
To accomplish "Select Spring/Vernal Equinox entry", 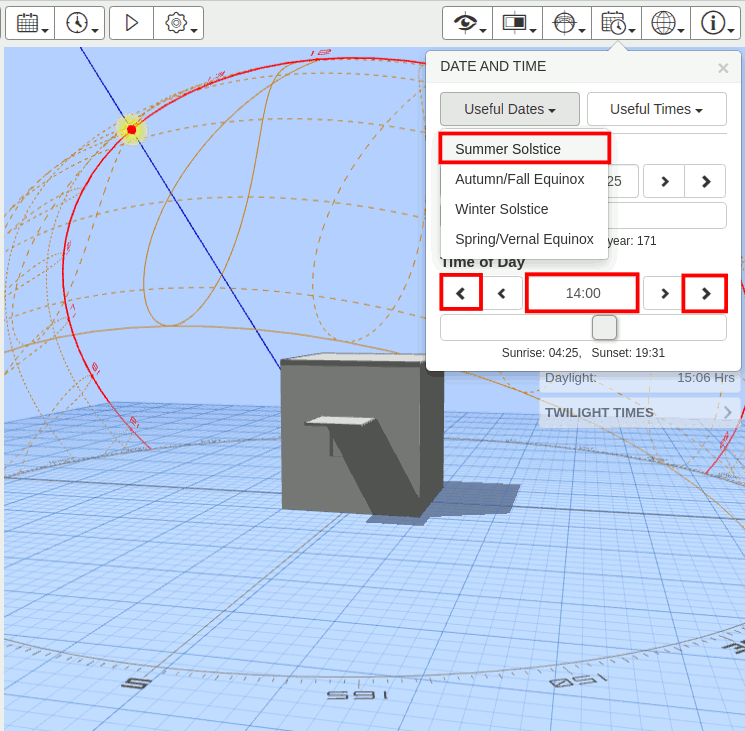I will [524, 239].
